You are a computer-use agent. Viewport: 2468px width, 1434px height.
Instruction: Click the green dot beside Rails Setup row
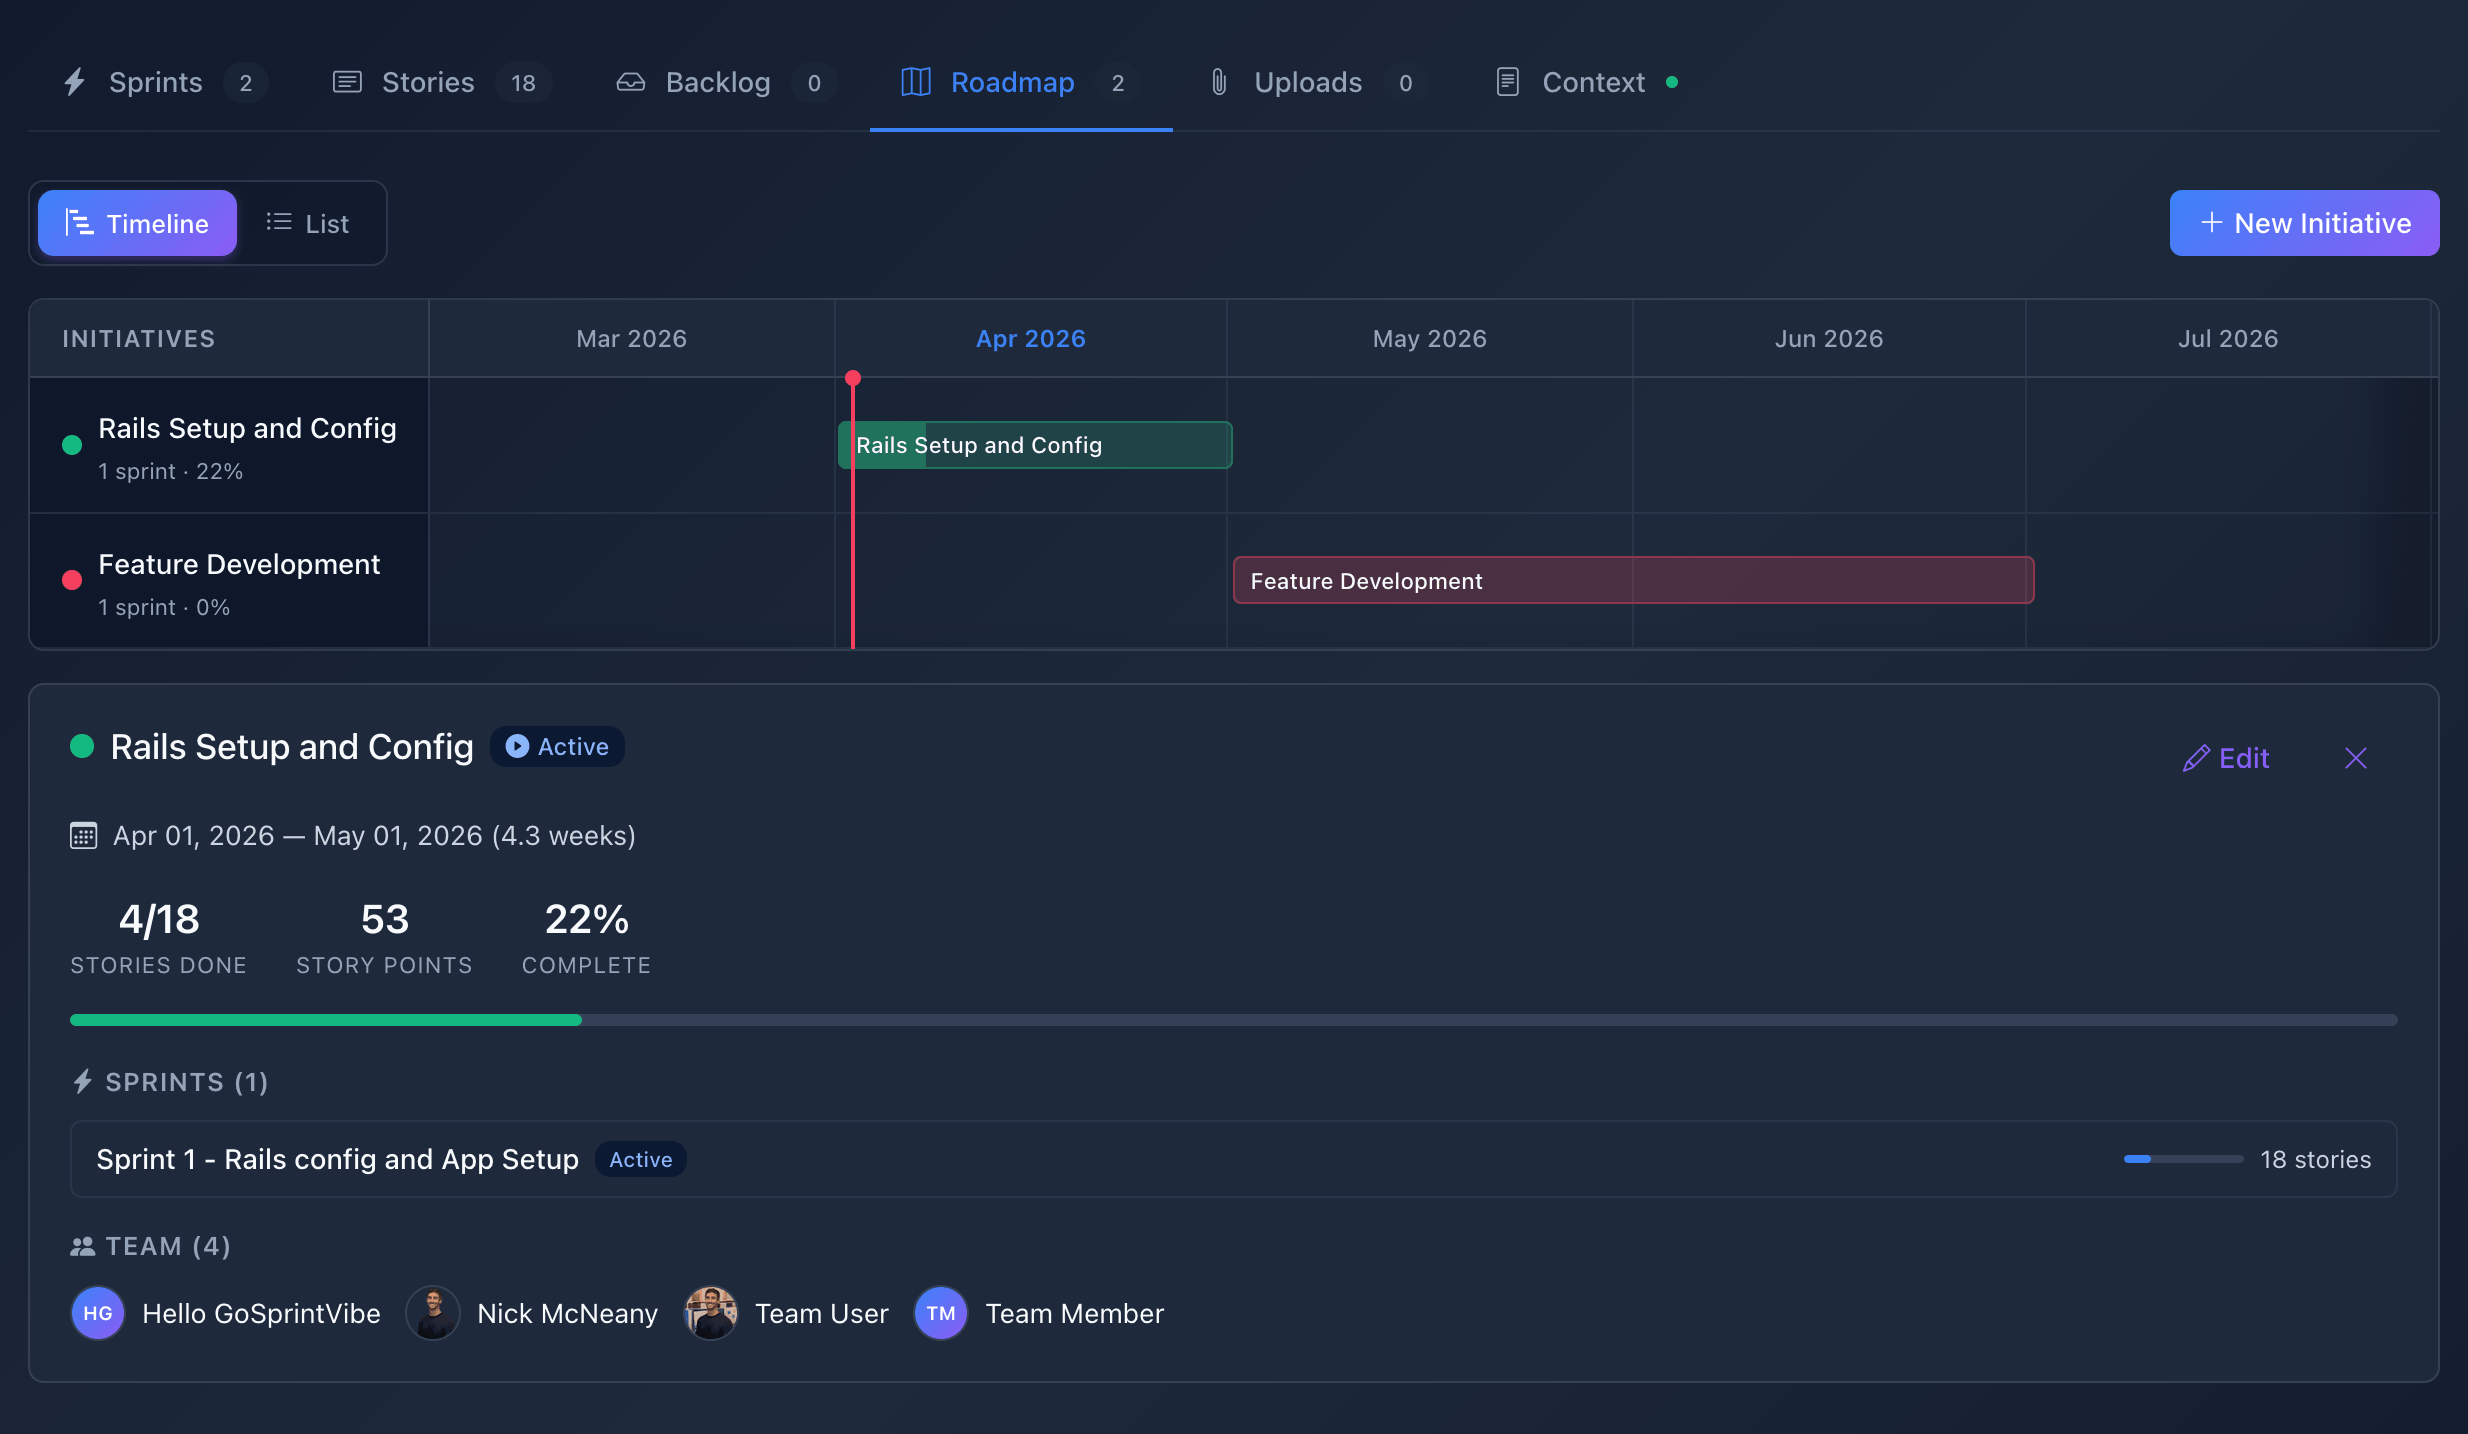tap(72, 445)
